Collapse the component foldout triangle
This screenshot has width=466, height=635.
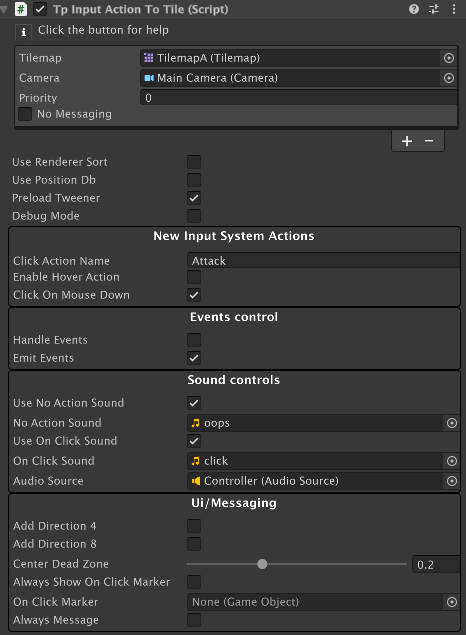point(4,9)
